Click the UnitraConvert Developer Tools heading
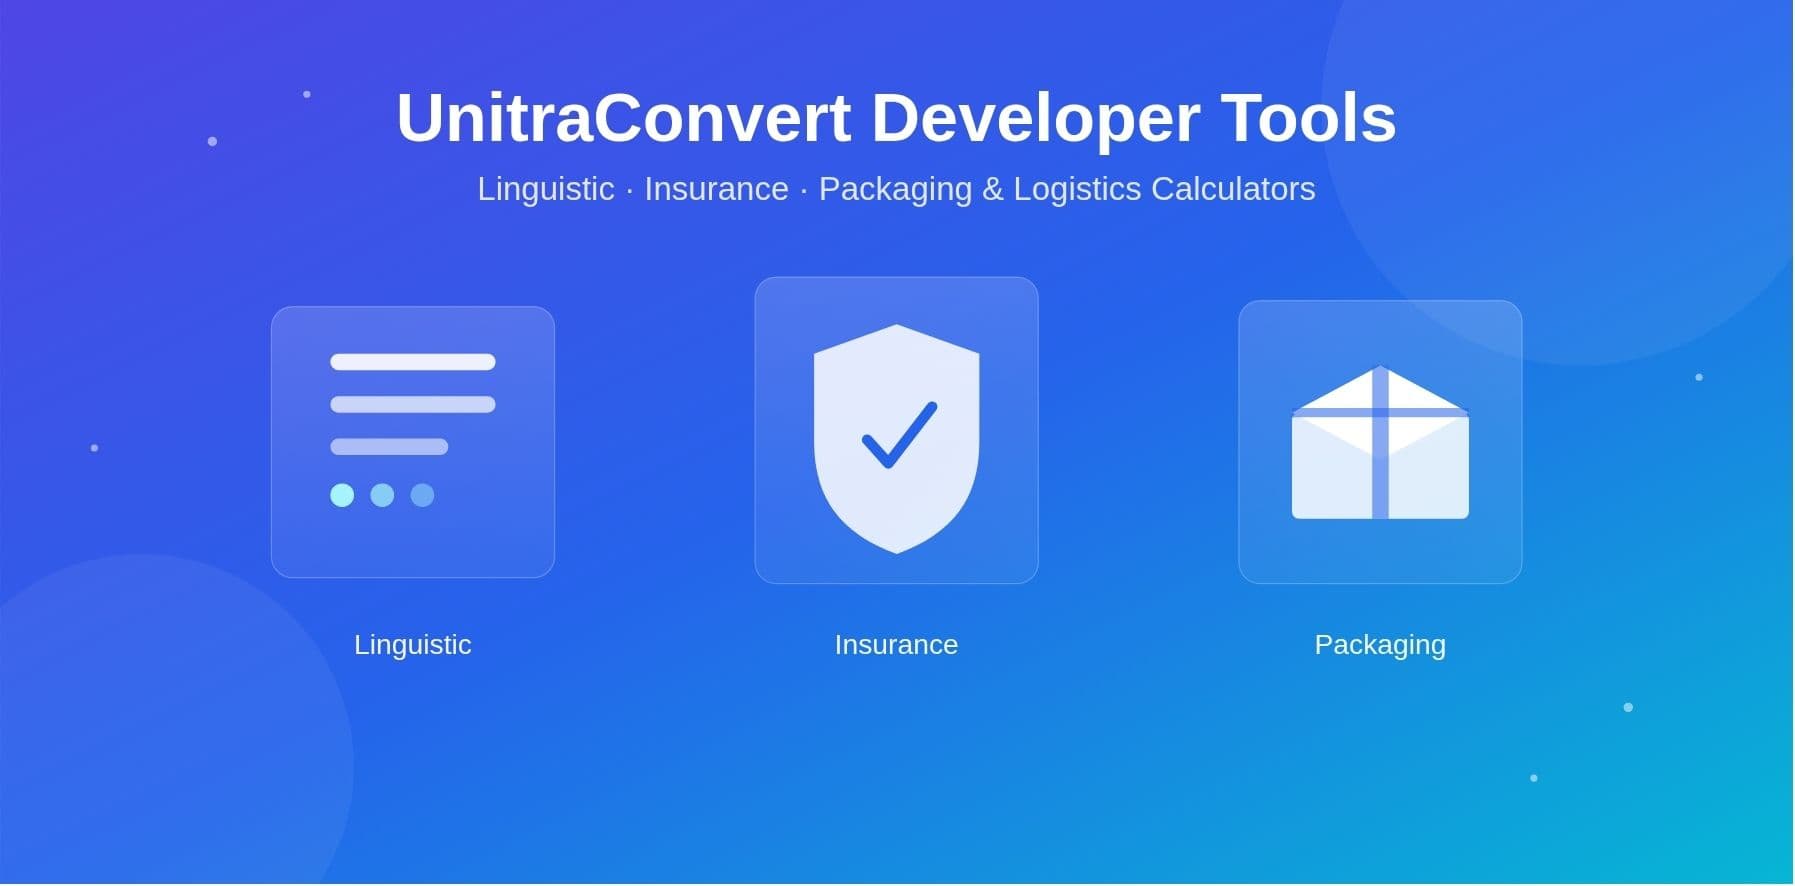This screenshot has height=886, width=1795. (896, 118)
